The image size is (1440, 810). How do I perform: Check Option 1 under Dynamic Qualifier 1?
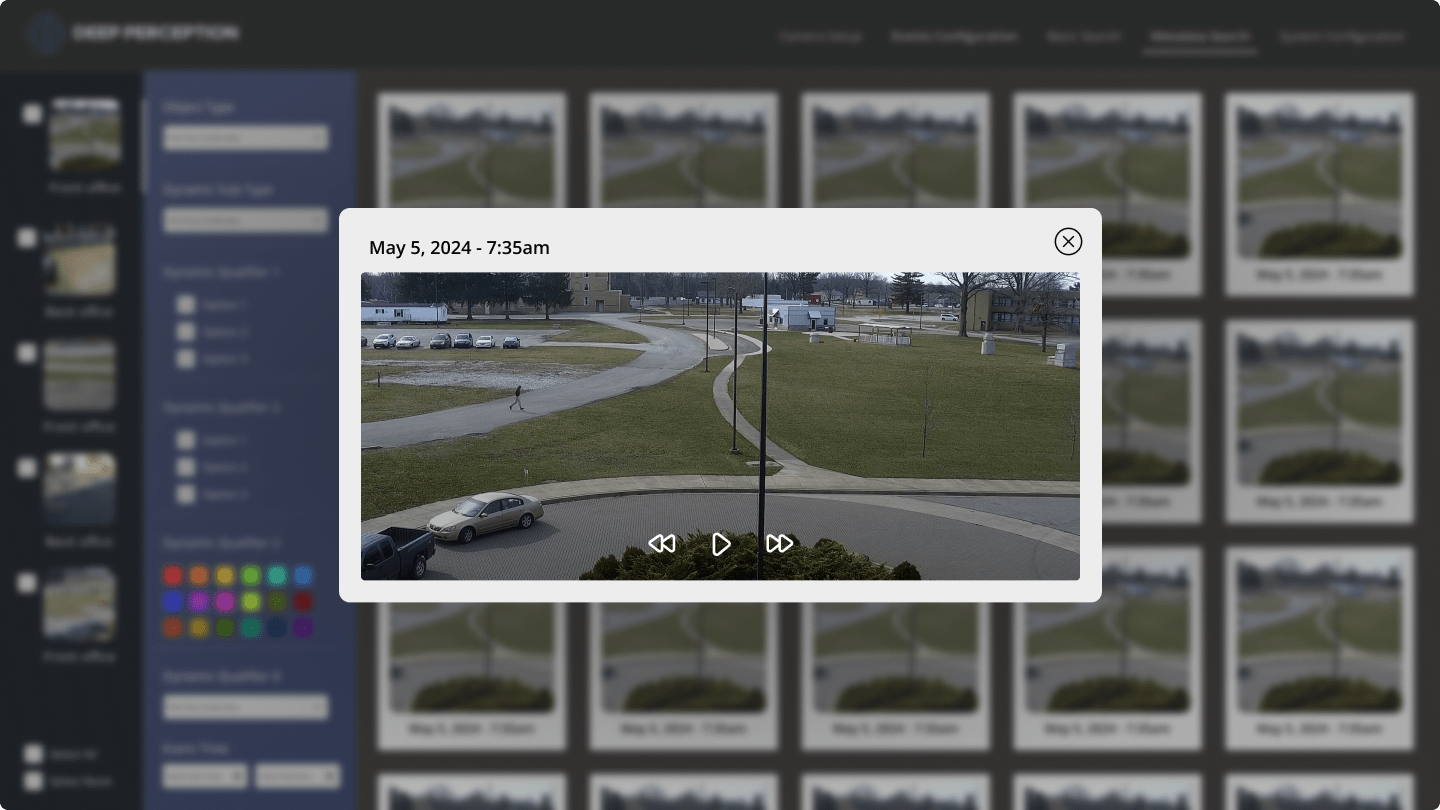click(x=186, y=305)
